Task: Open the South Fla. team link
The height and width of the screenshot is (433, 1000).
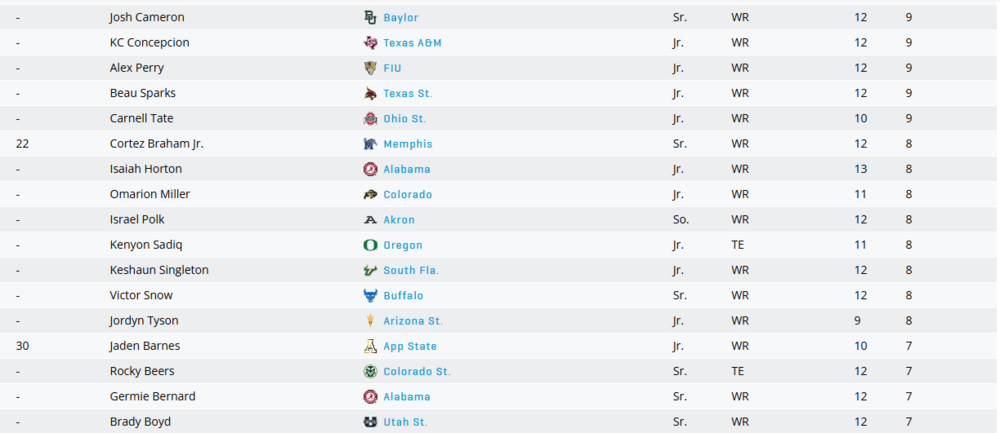Action: (x=411, y=270)
